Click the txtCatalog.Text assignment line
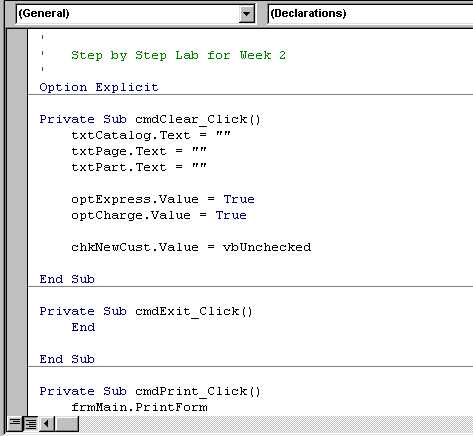This screenshot has height=436, width=473. click(x=151, y=135)
